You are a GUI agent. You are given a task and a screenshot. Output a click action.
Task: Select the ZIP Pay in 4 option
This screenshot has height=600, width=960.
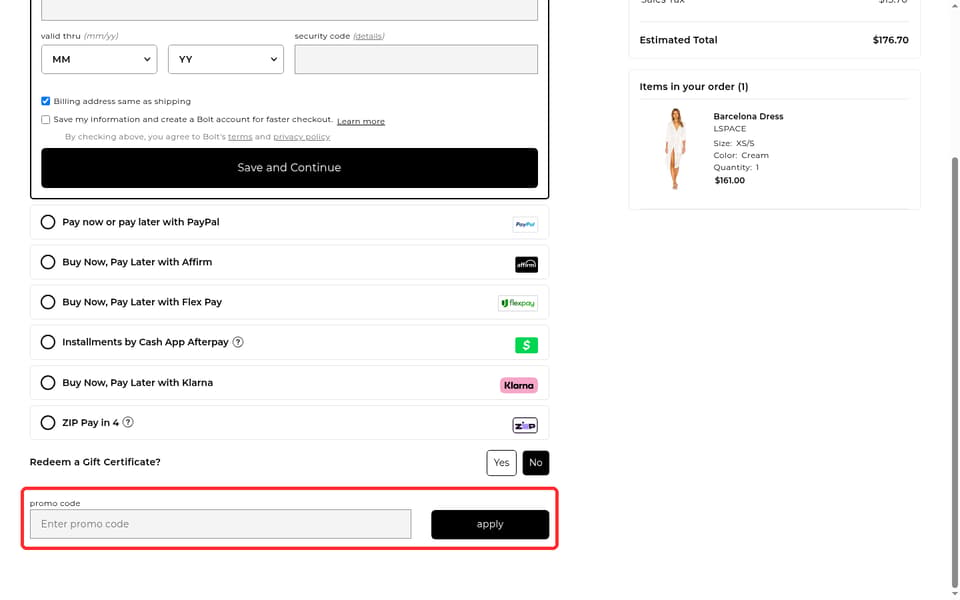(48, 422)
